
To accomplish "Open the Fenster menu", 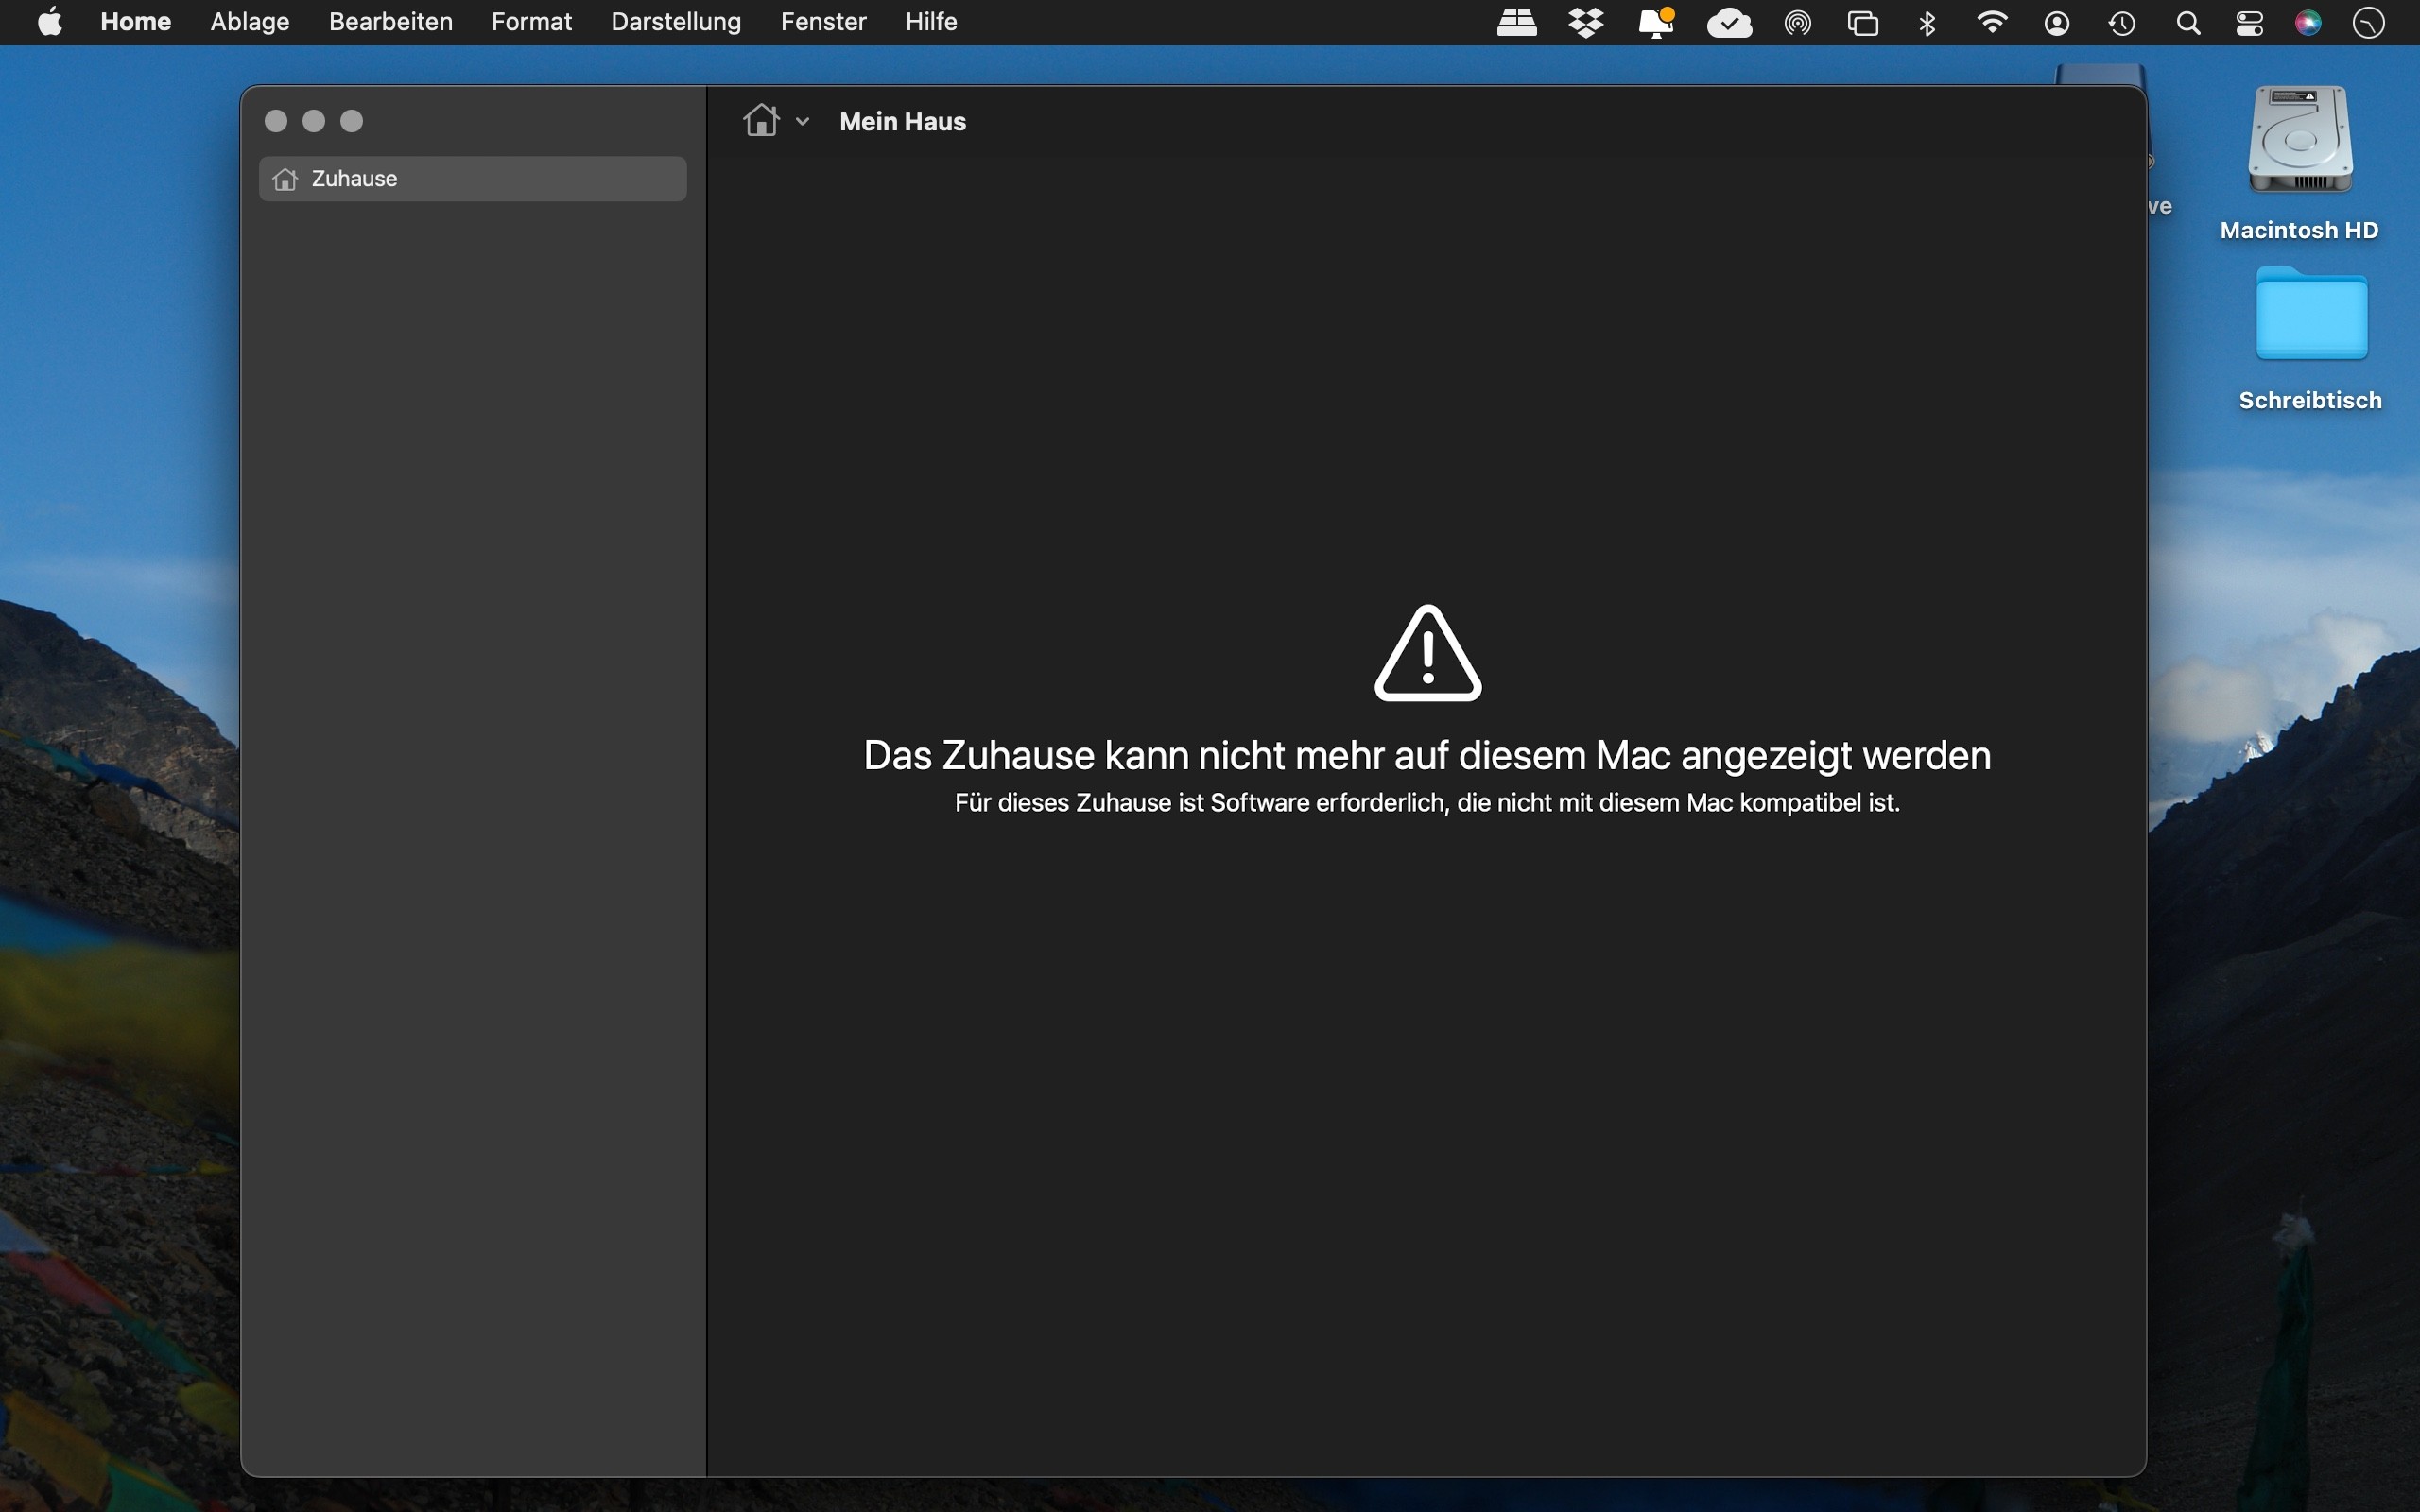I will pos(822,22).
